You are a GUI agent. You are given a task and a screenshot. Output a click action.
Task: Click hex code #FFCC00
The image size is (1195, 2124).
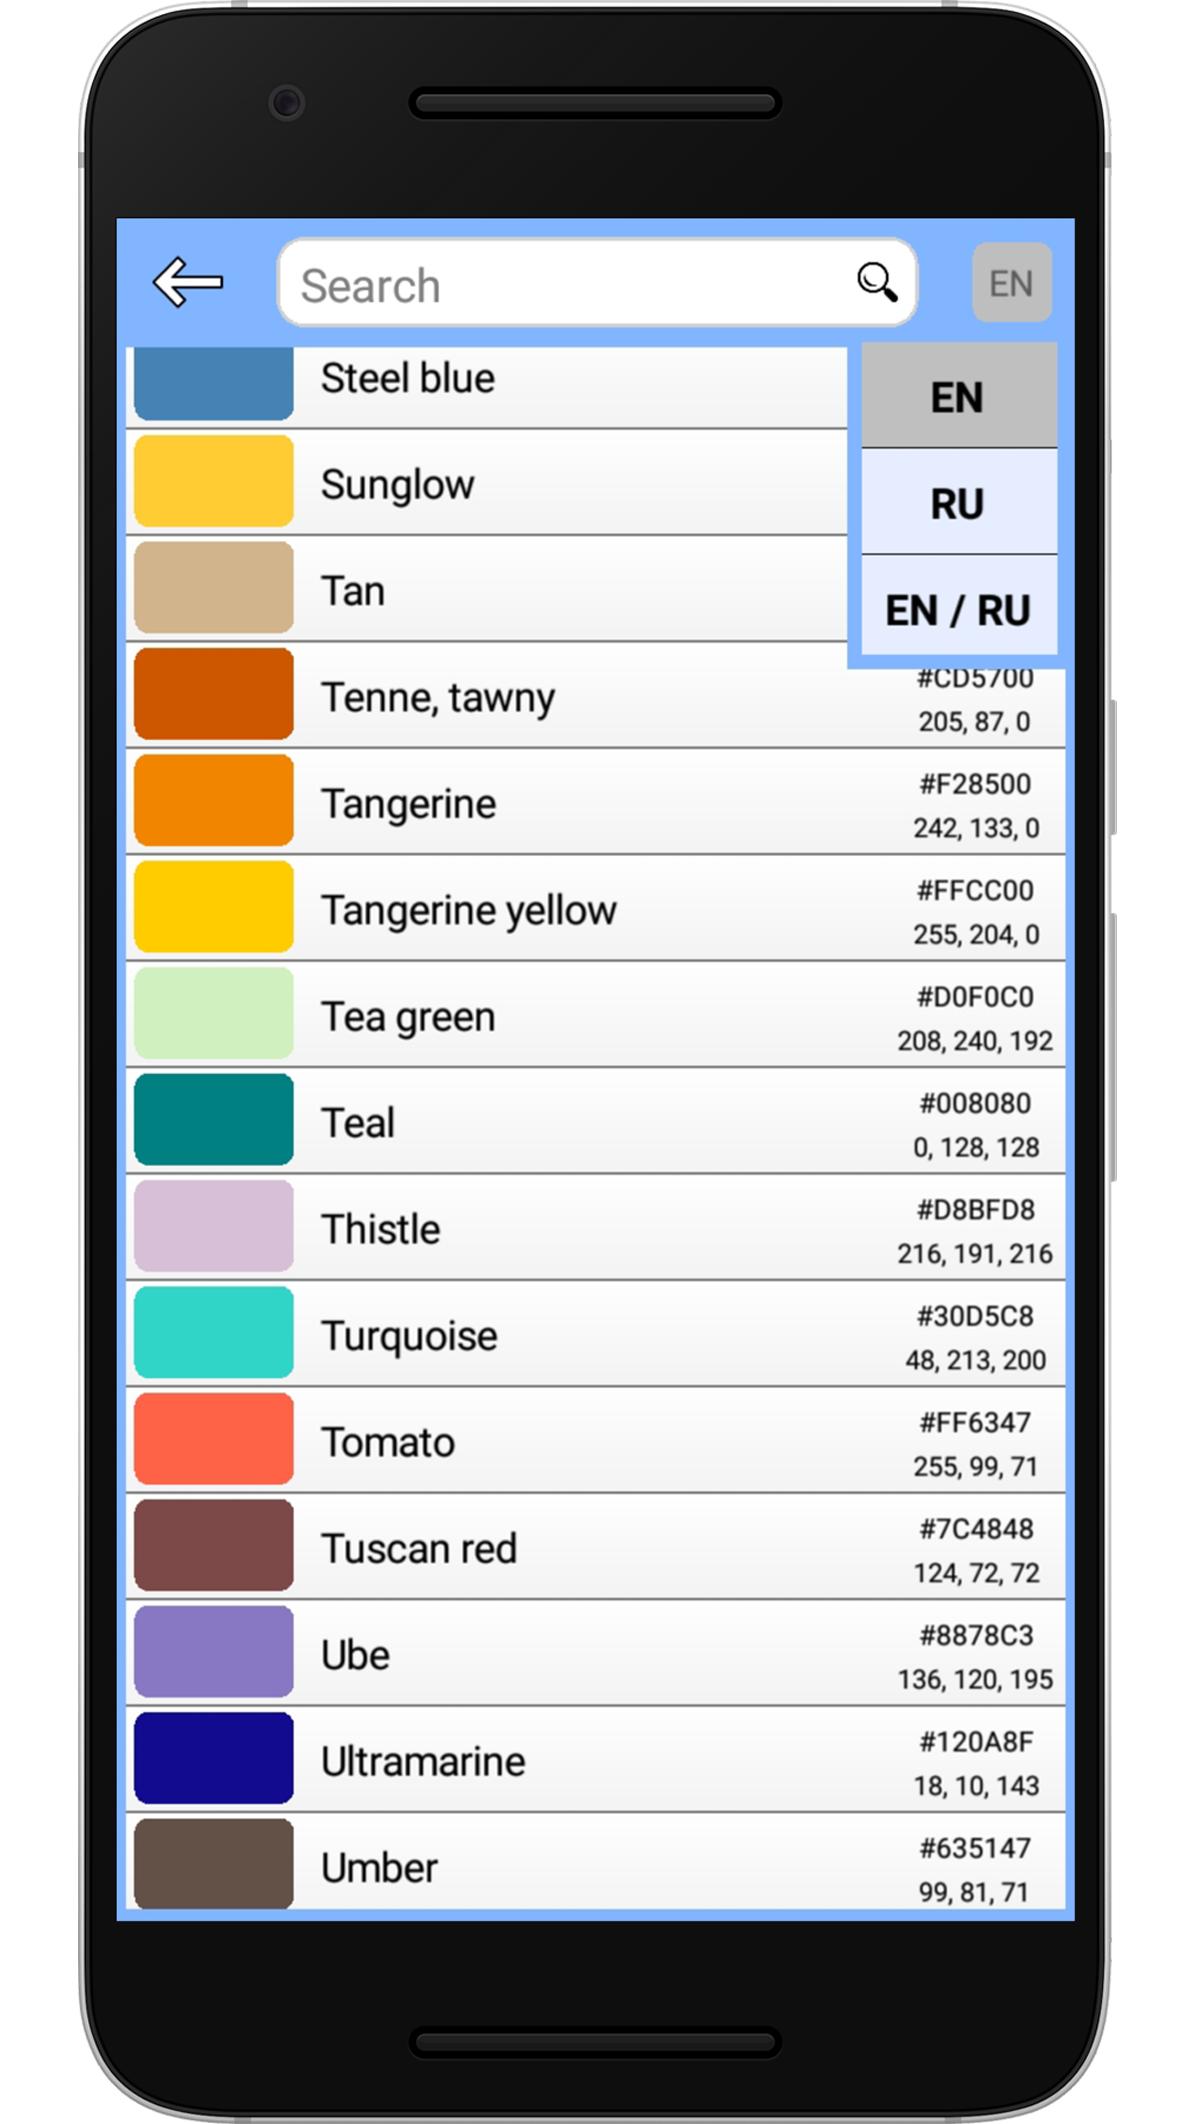975,890
